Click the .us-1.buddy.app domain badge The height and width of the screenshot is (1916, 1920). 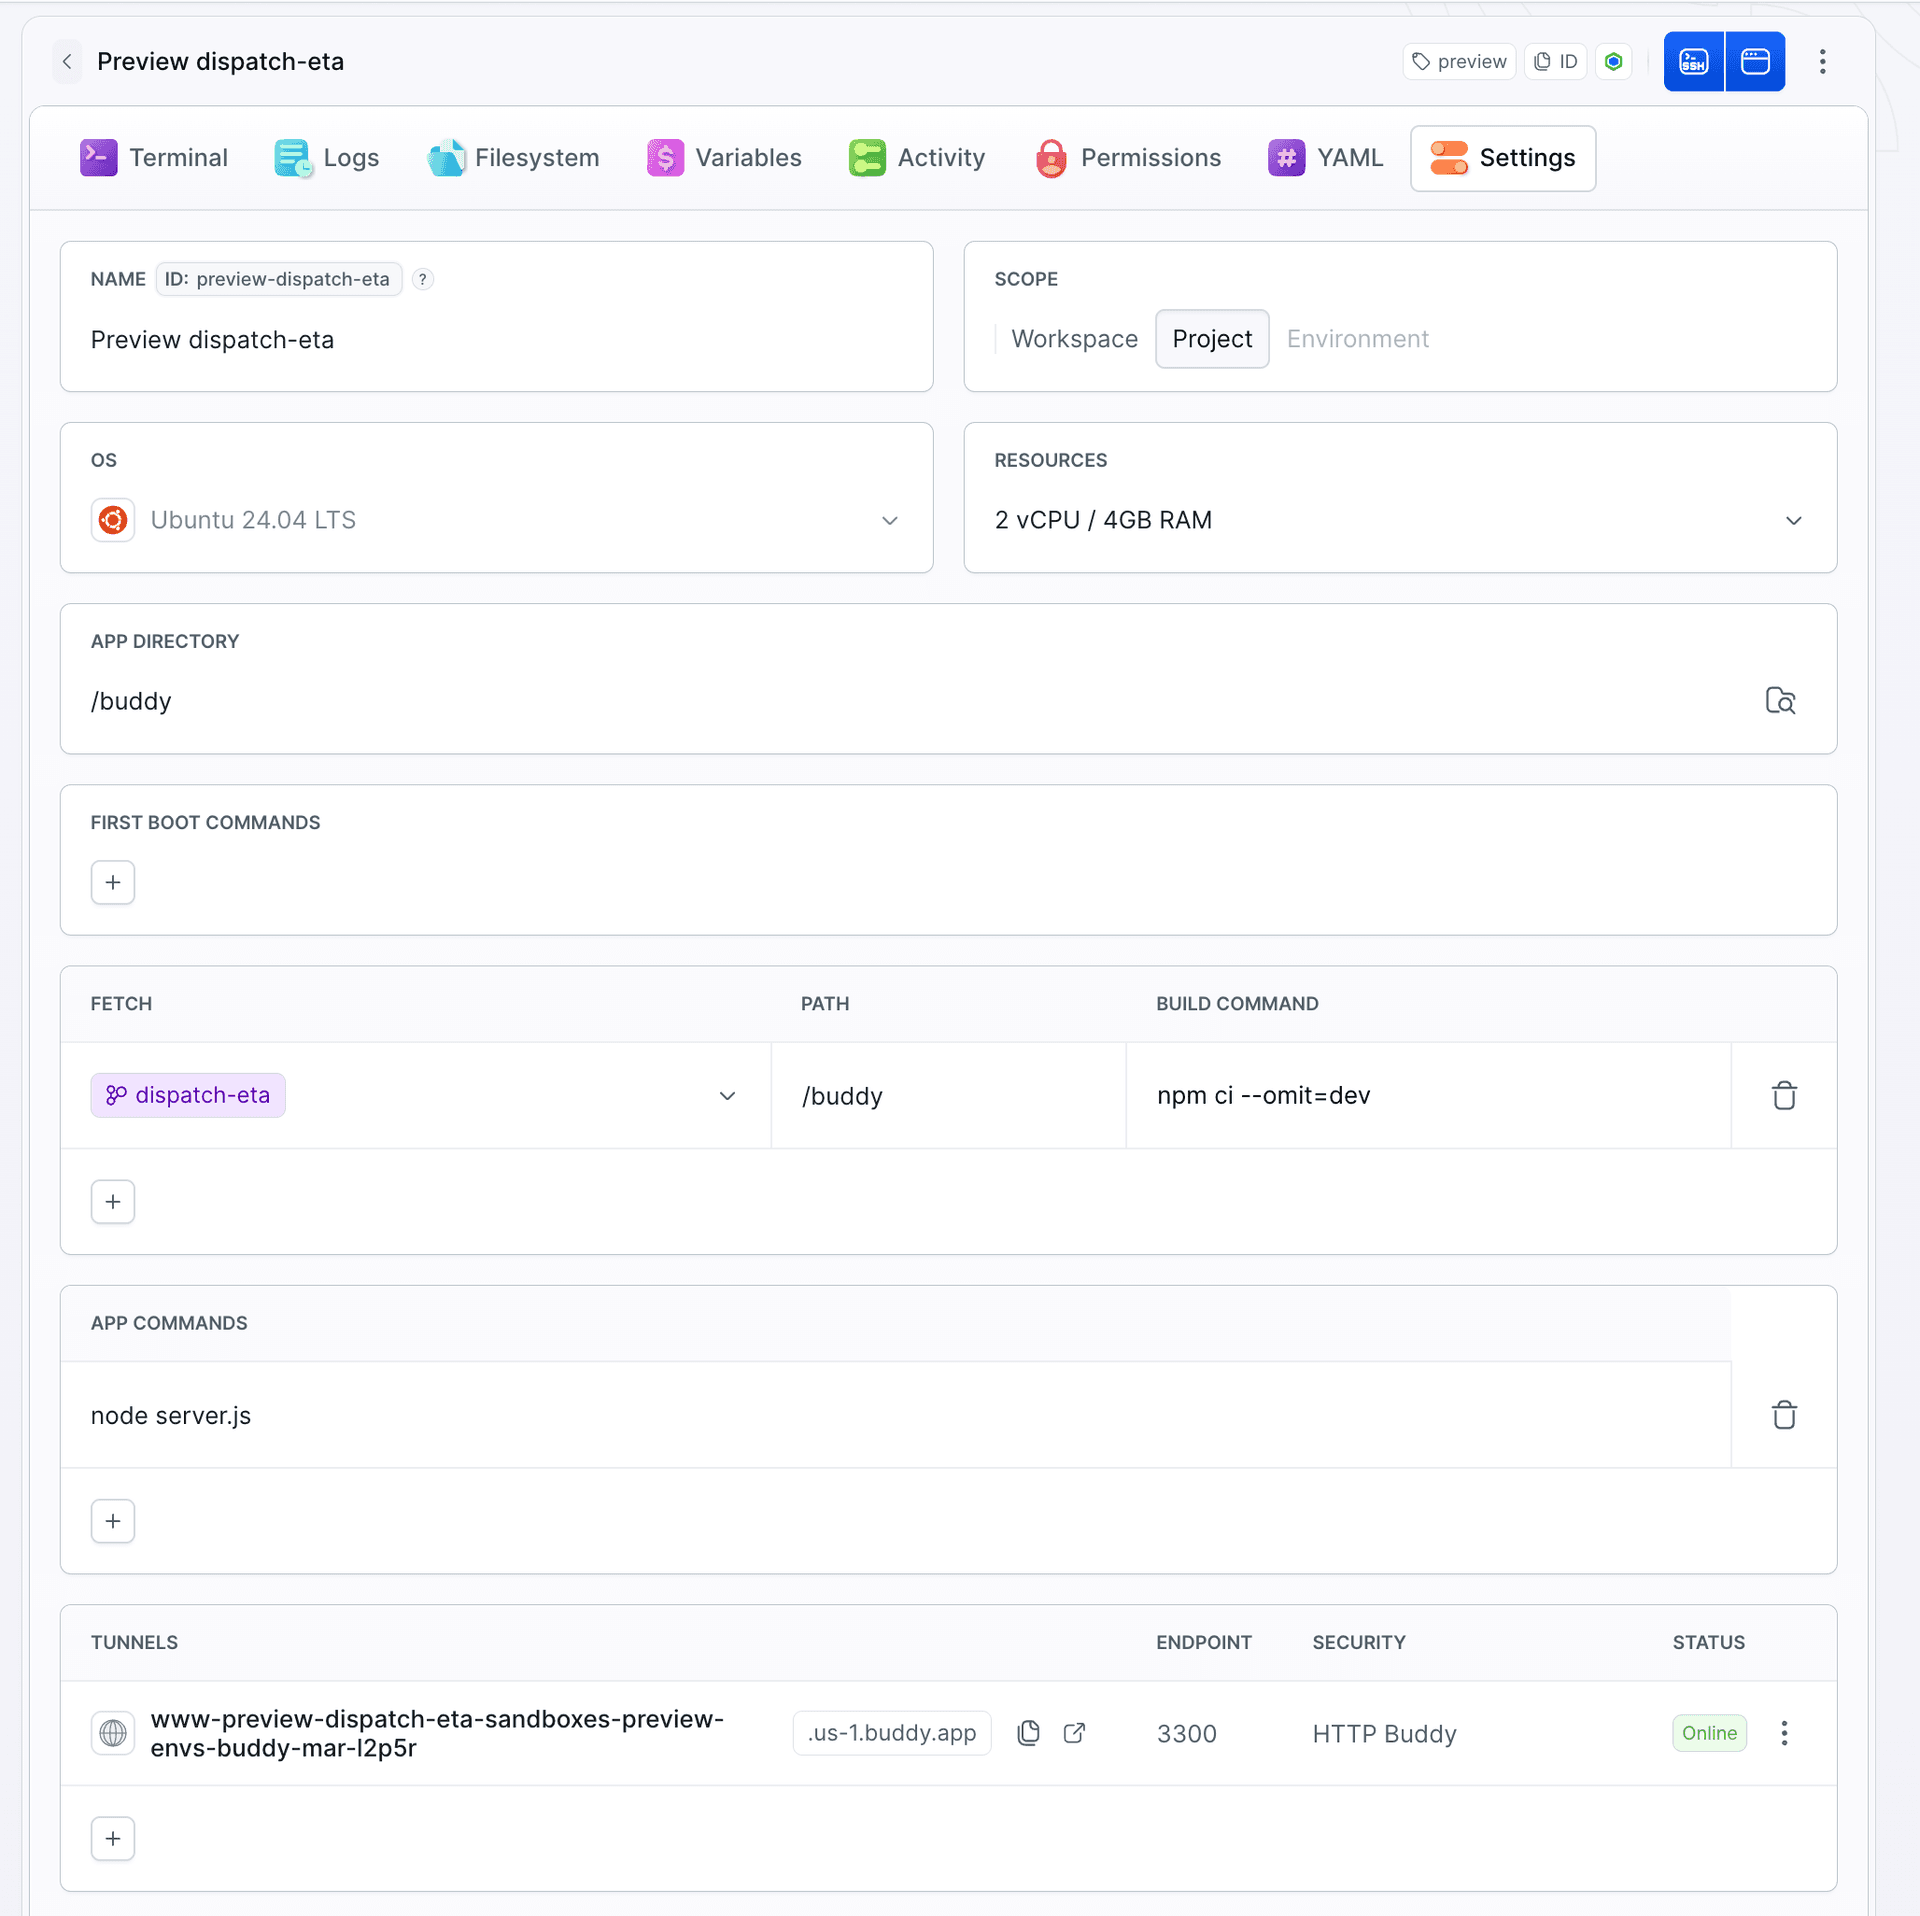pyautogui.click(x=891, y=1733)
